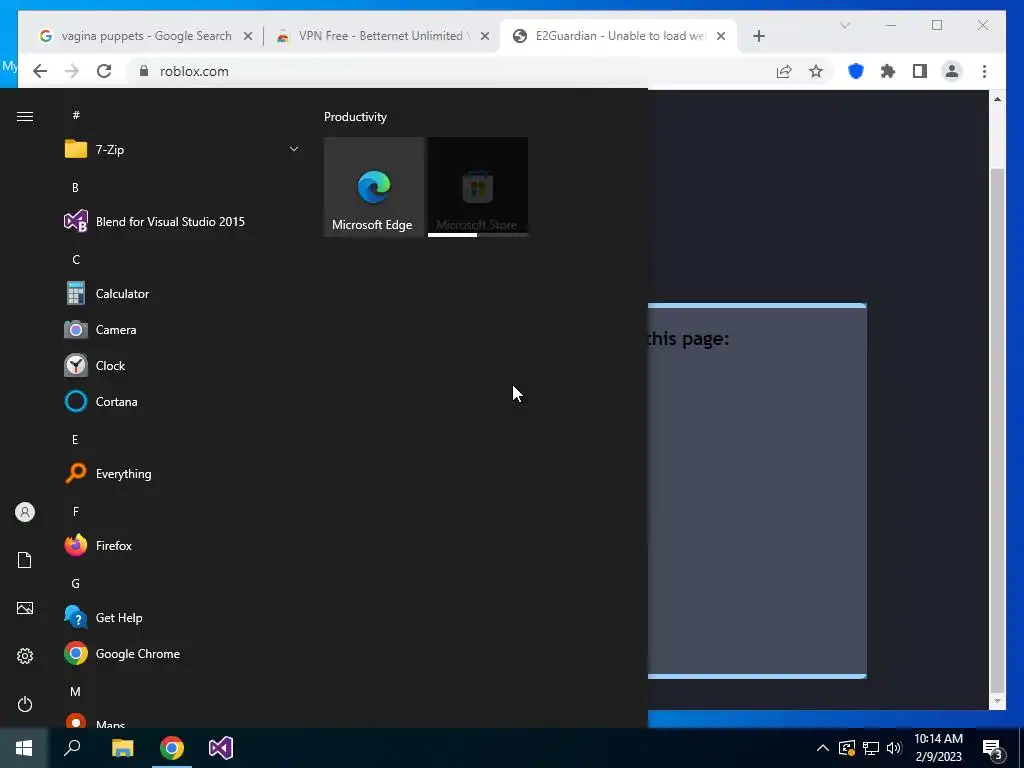Viewport: 1024px width, 768px height.
Task: Open the taskbar clock and date
Action: click(x=938, y=748)
